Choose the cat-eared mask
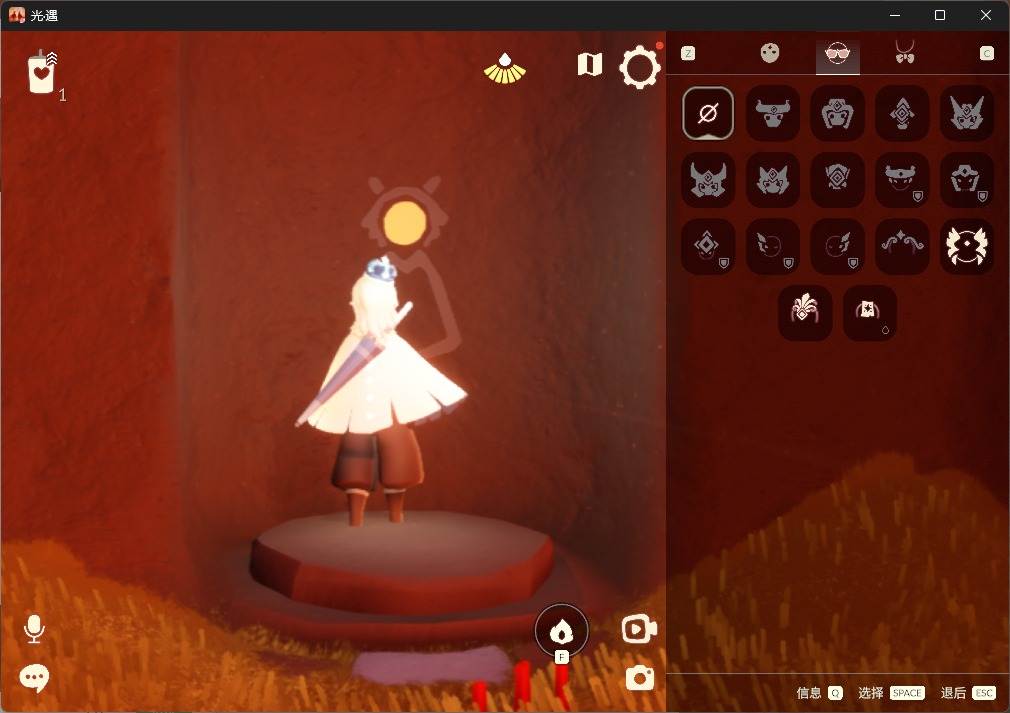The height and width of the screenshot is (713, 1010). pos(772,180)
